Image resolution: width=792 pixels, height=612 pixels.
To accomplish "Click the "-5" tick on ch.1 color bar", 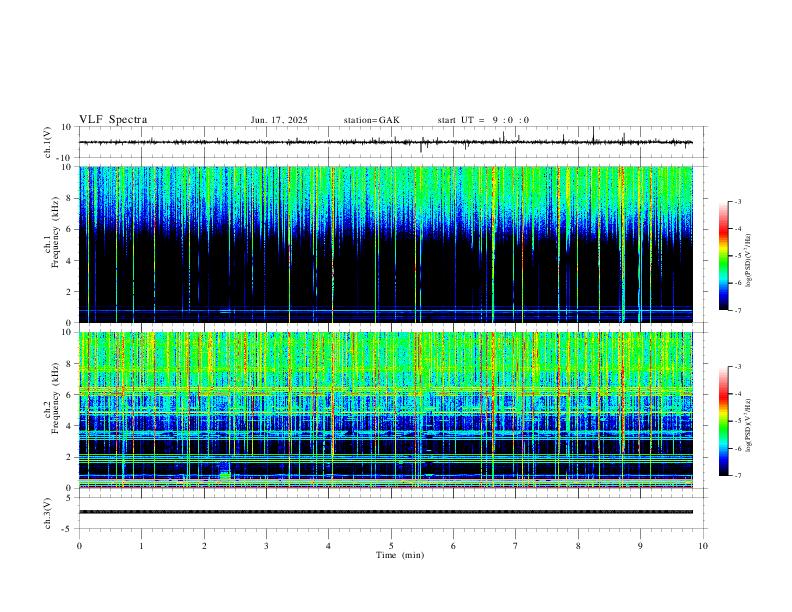I will 737,256.
